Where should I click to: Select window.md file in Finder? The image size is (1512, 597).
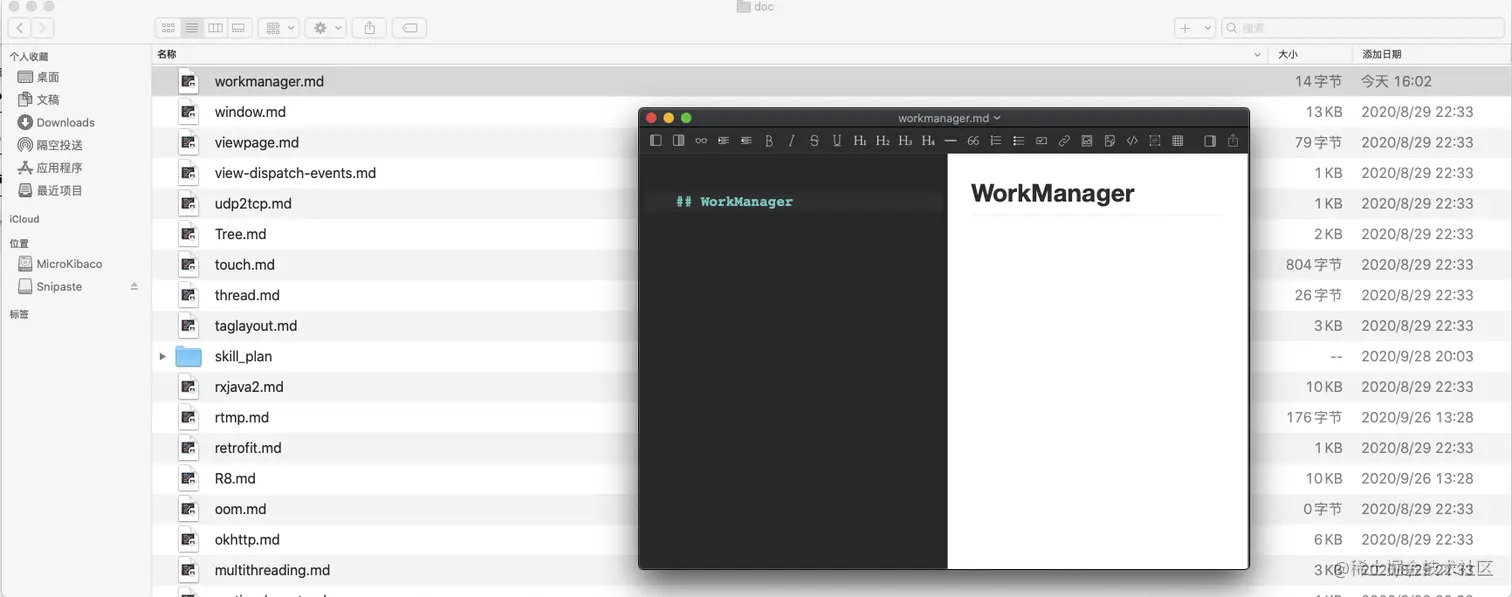tap(250, 112)
